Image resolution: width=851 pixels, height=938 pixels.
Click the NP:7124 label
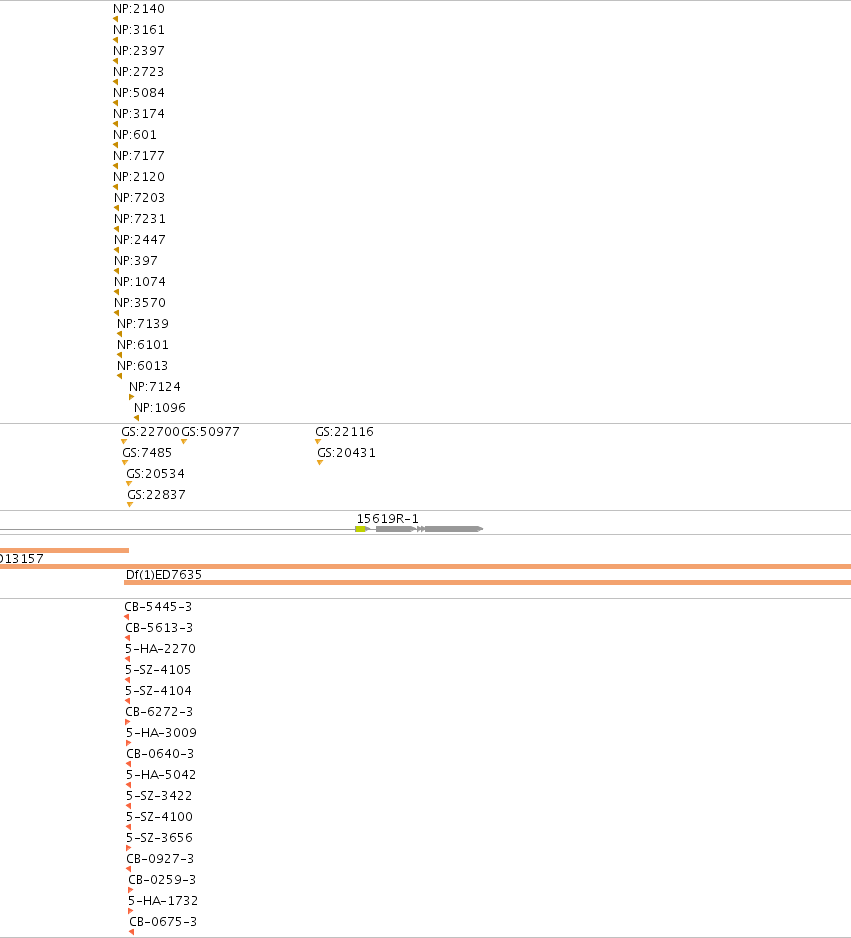point(155,386)
